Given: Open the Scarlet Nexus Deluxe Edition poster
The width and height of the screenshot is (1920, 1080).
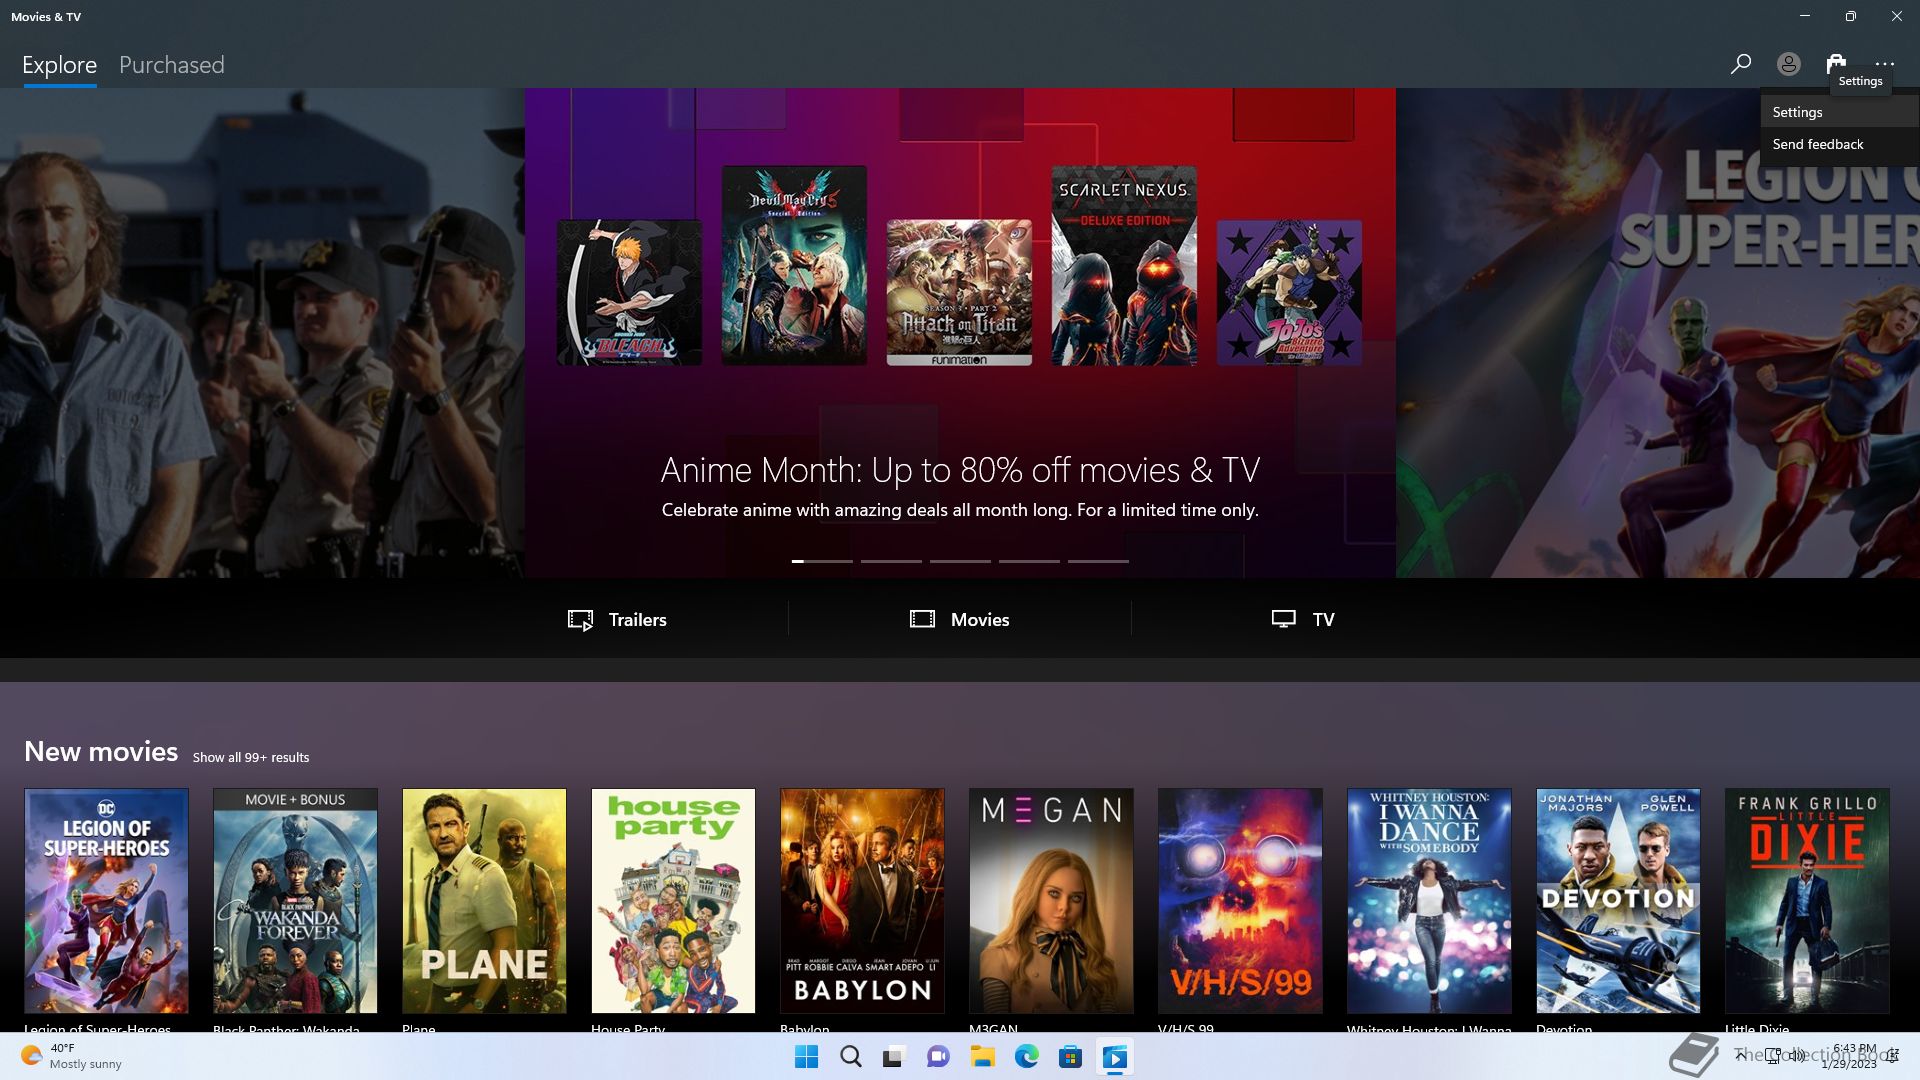Looking at the screenshot, I should click(x=1124, y=265).
